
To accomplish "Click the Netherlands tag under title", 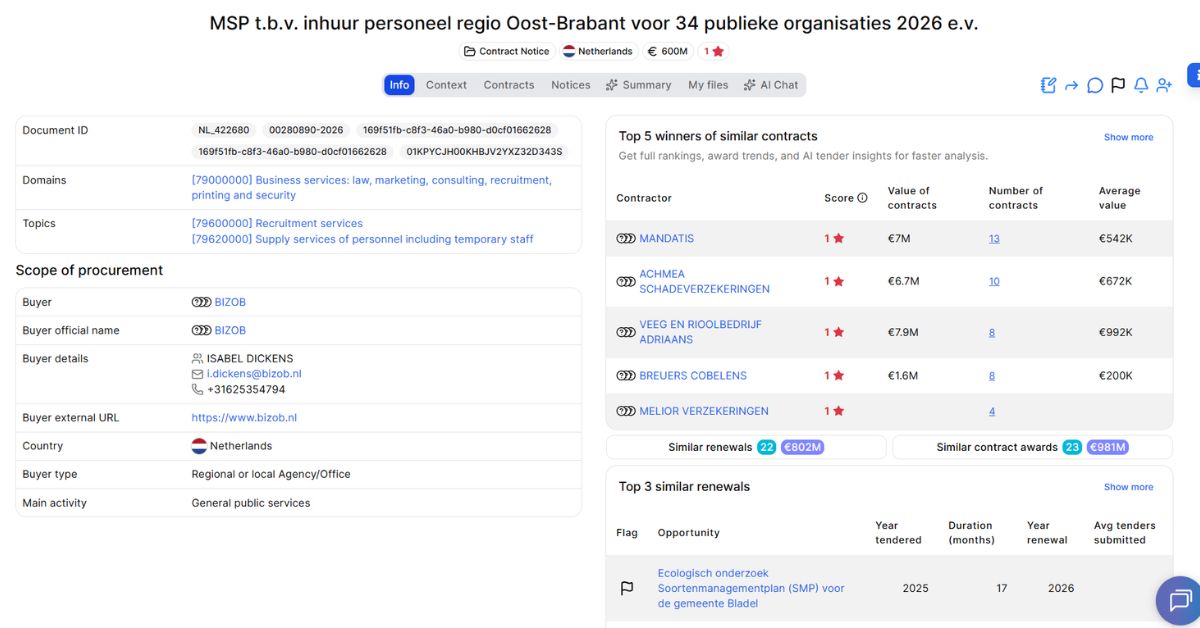I will pos(598,51).
